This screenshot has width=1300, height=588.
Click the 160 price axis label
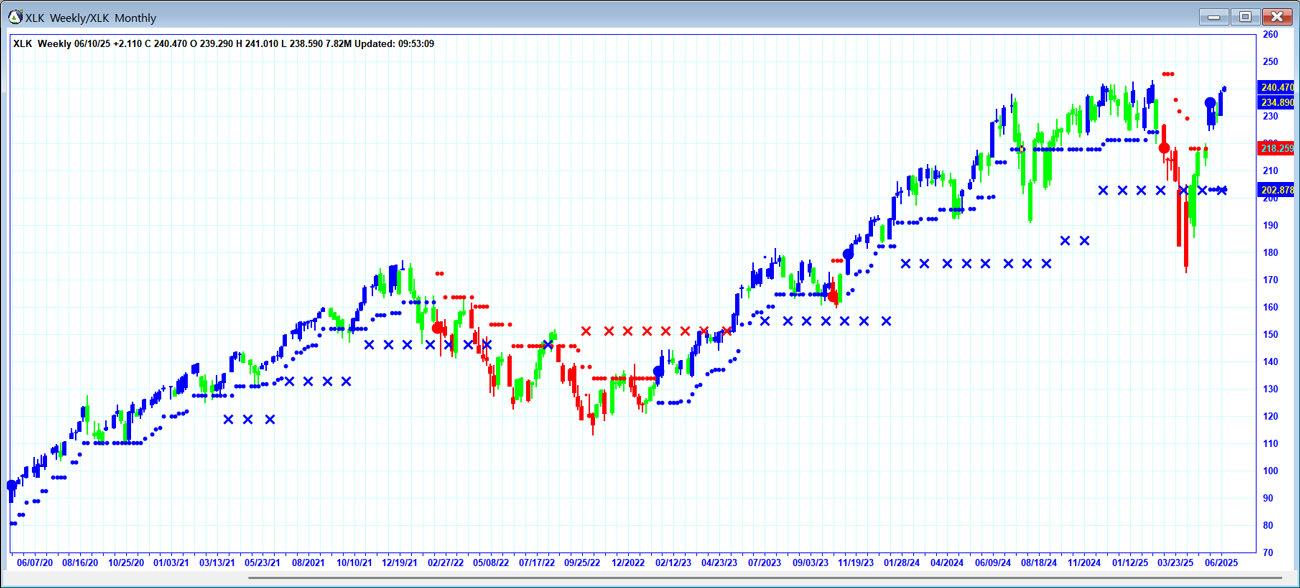point(1271,308)
